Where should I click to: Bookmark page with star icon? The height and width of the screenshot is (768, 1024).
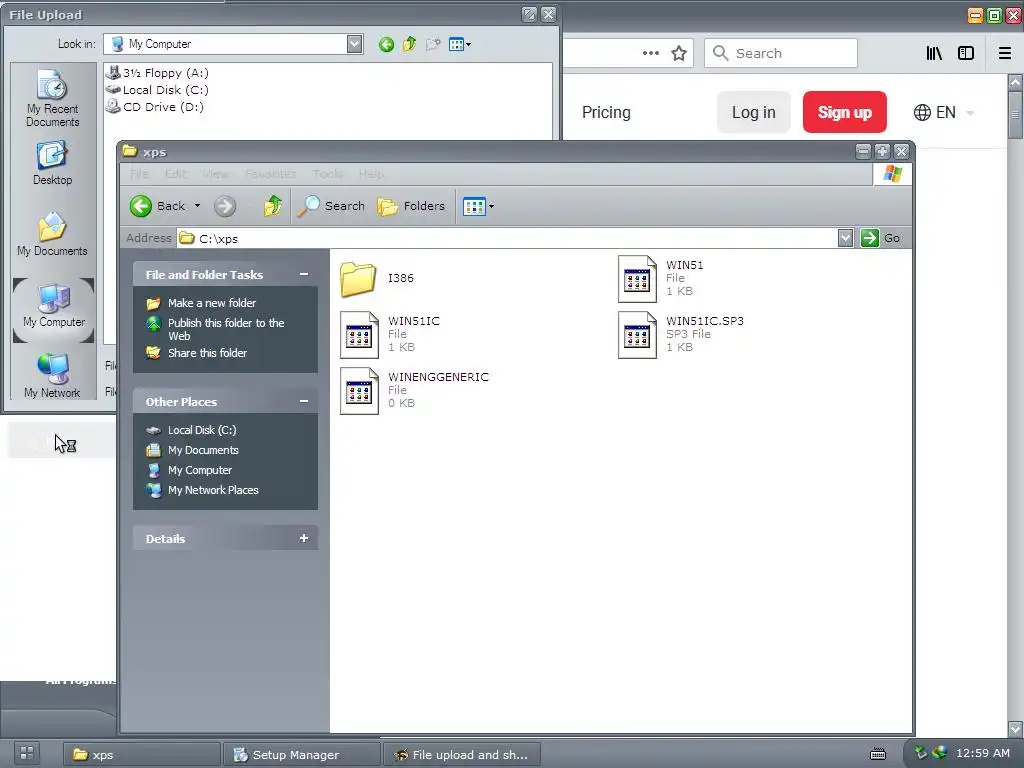679,54
